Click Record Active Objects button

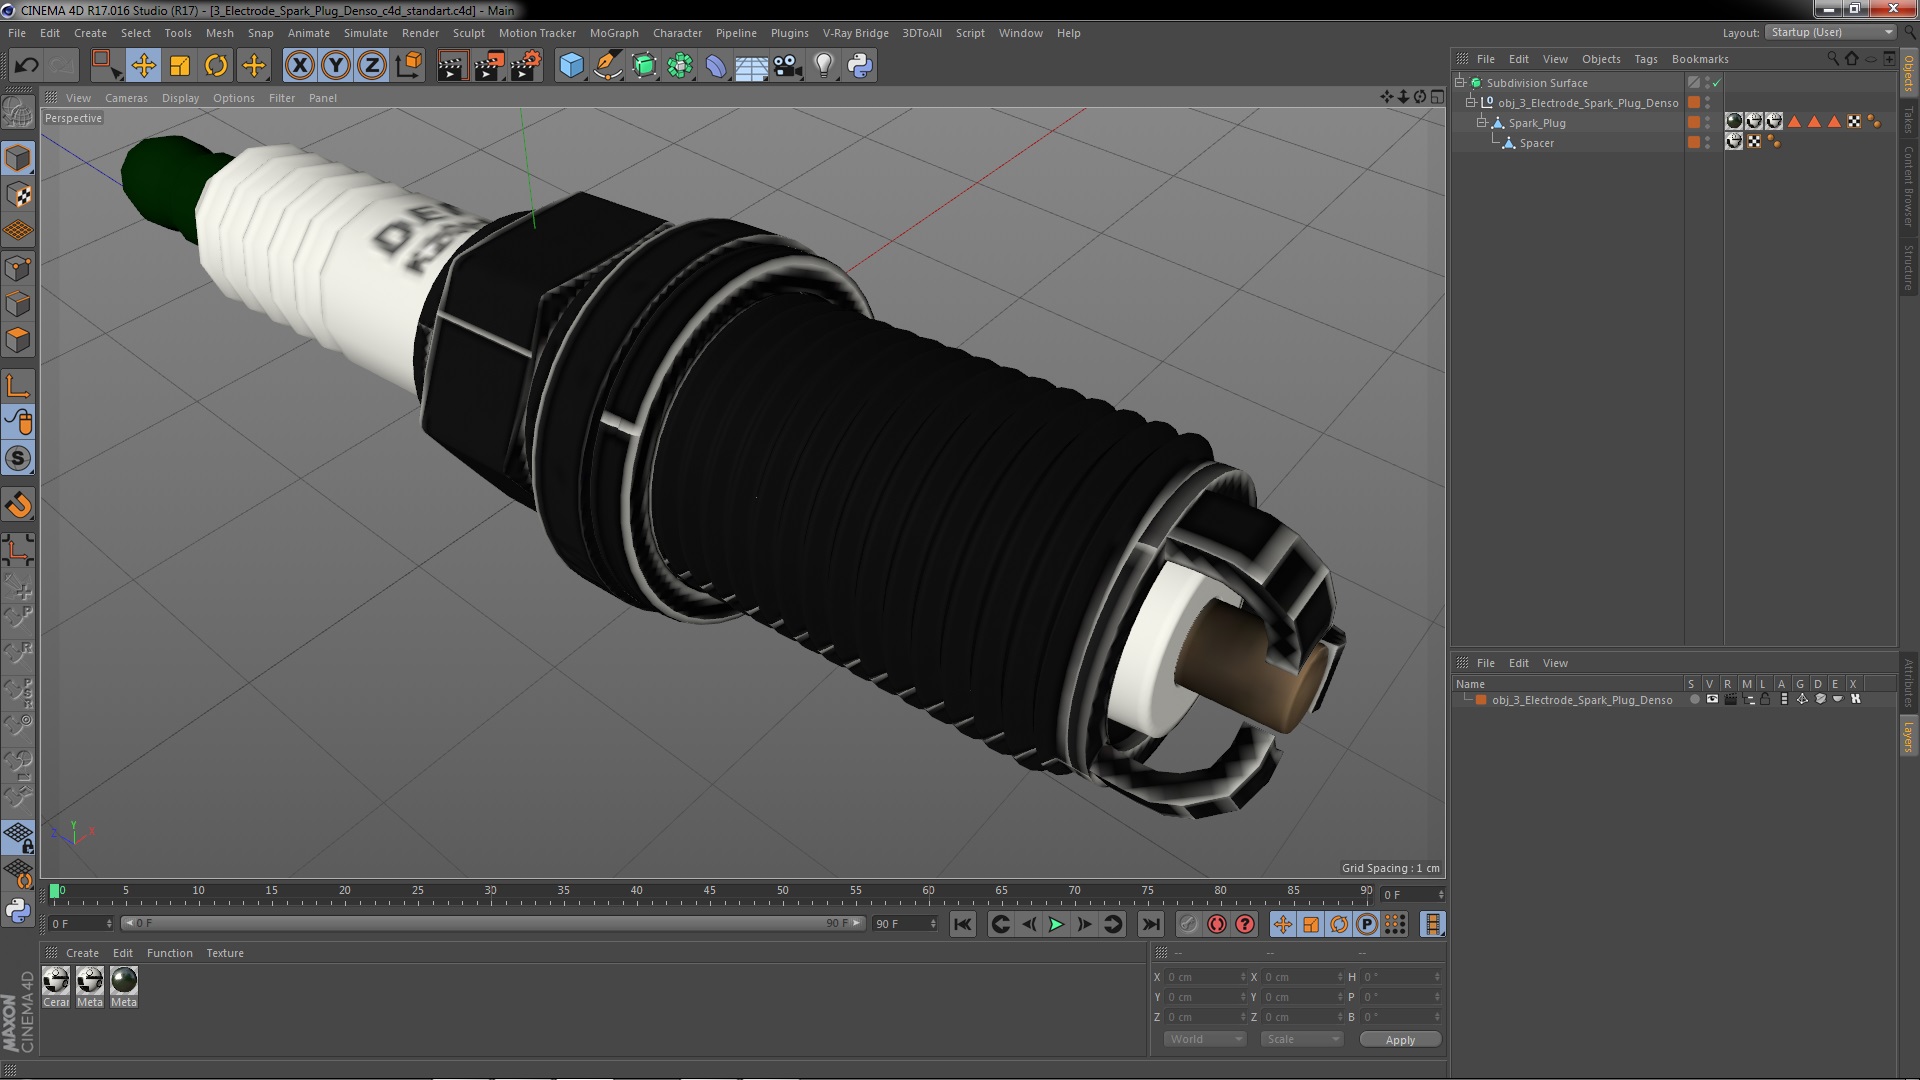tap(1188, 924)
